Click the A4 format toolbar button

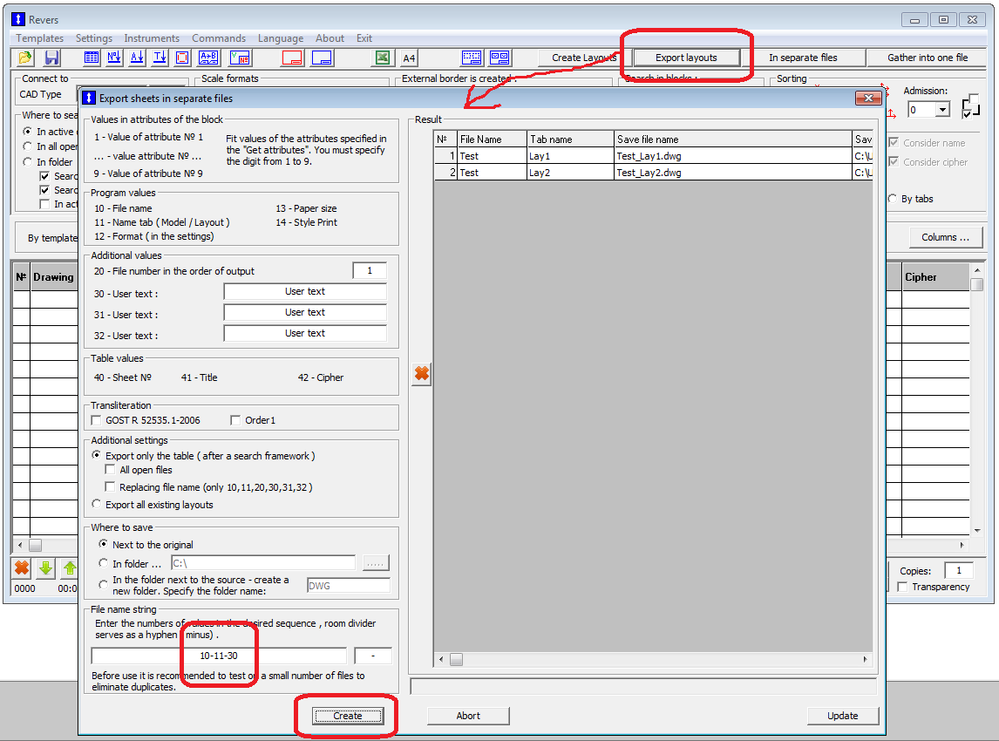point(409,58)
